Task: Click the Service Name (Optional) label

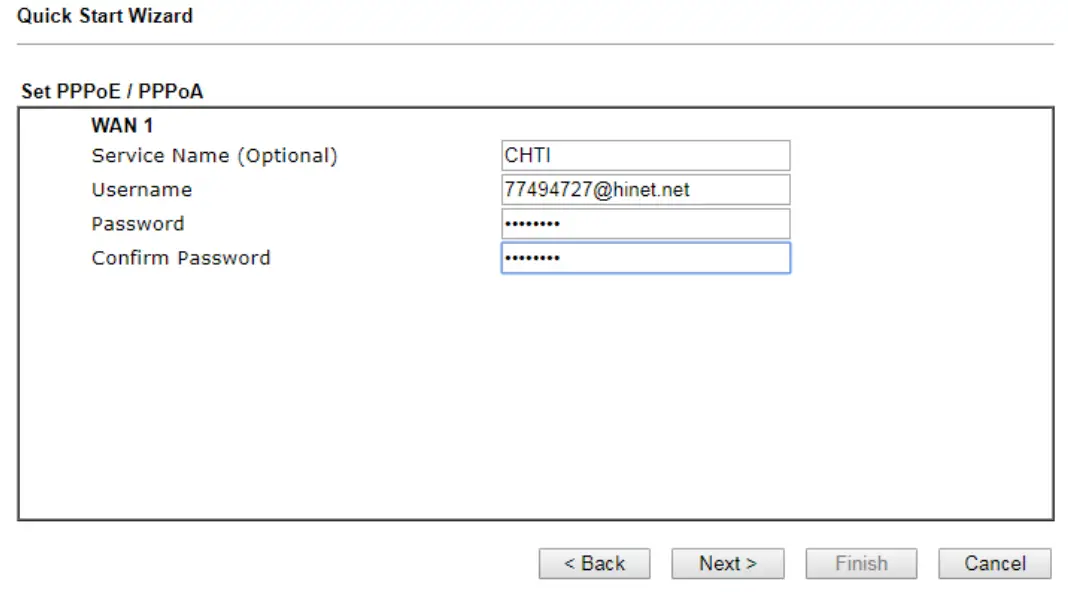Action: [214, 156]
